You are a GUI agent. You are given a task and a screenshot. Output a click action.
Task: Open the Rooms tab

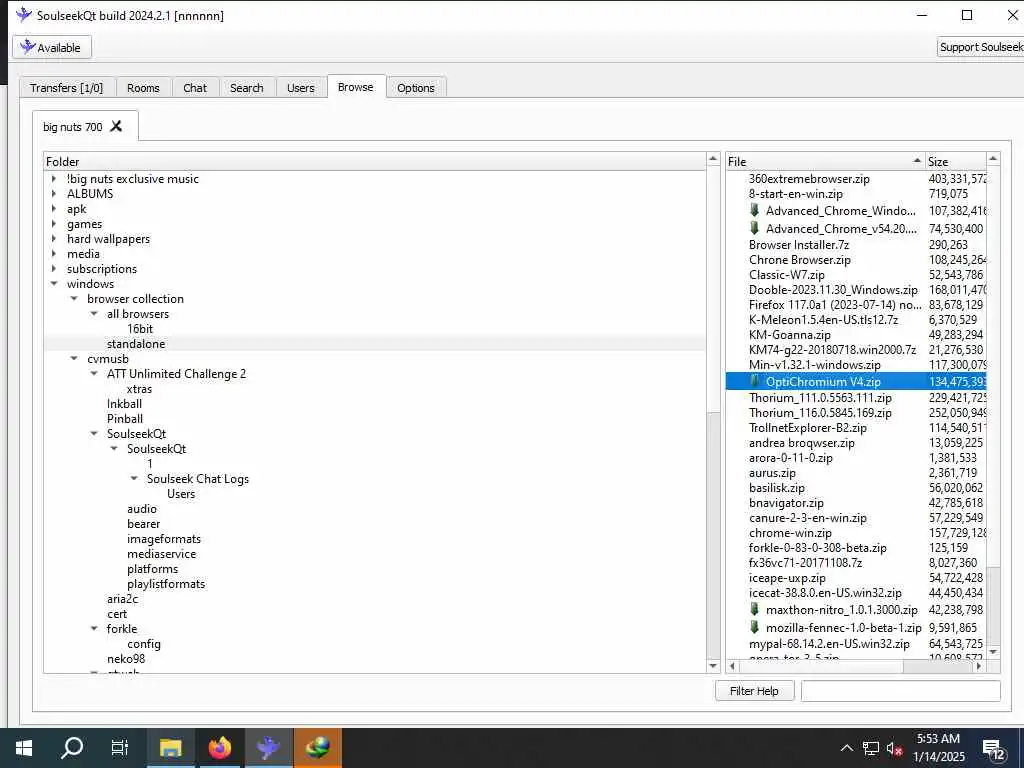143,88
